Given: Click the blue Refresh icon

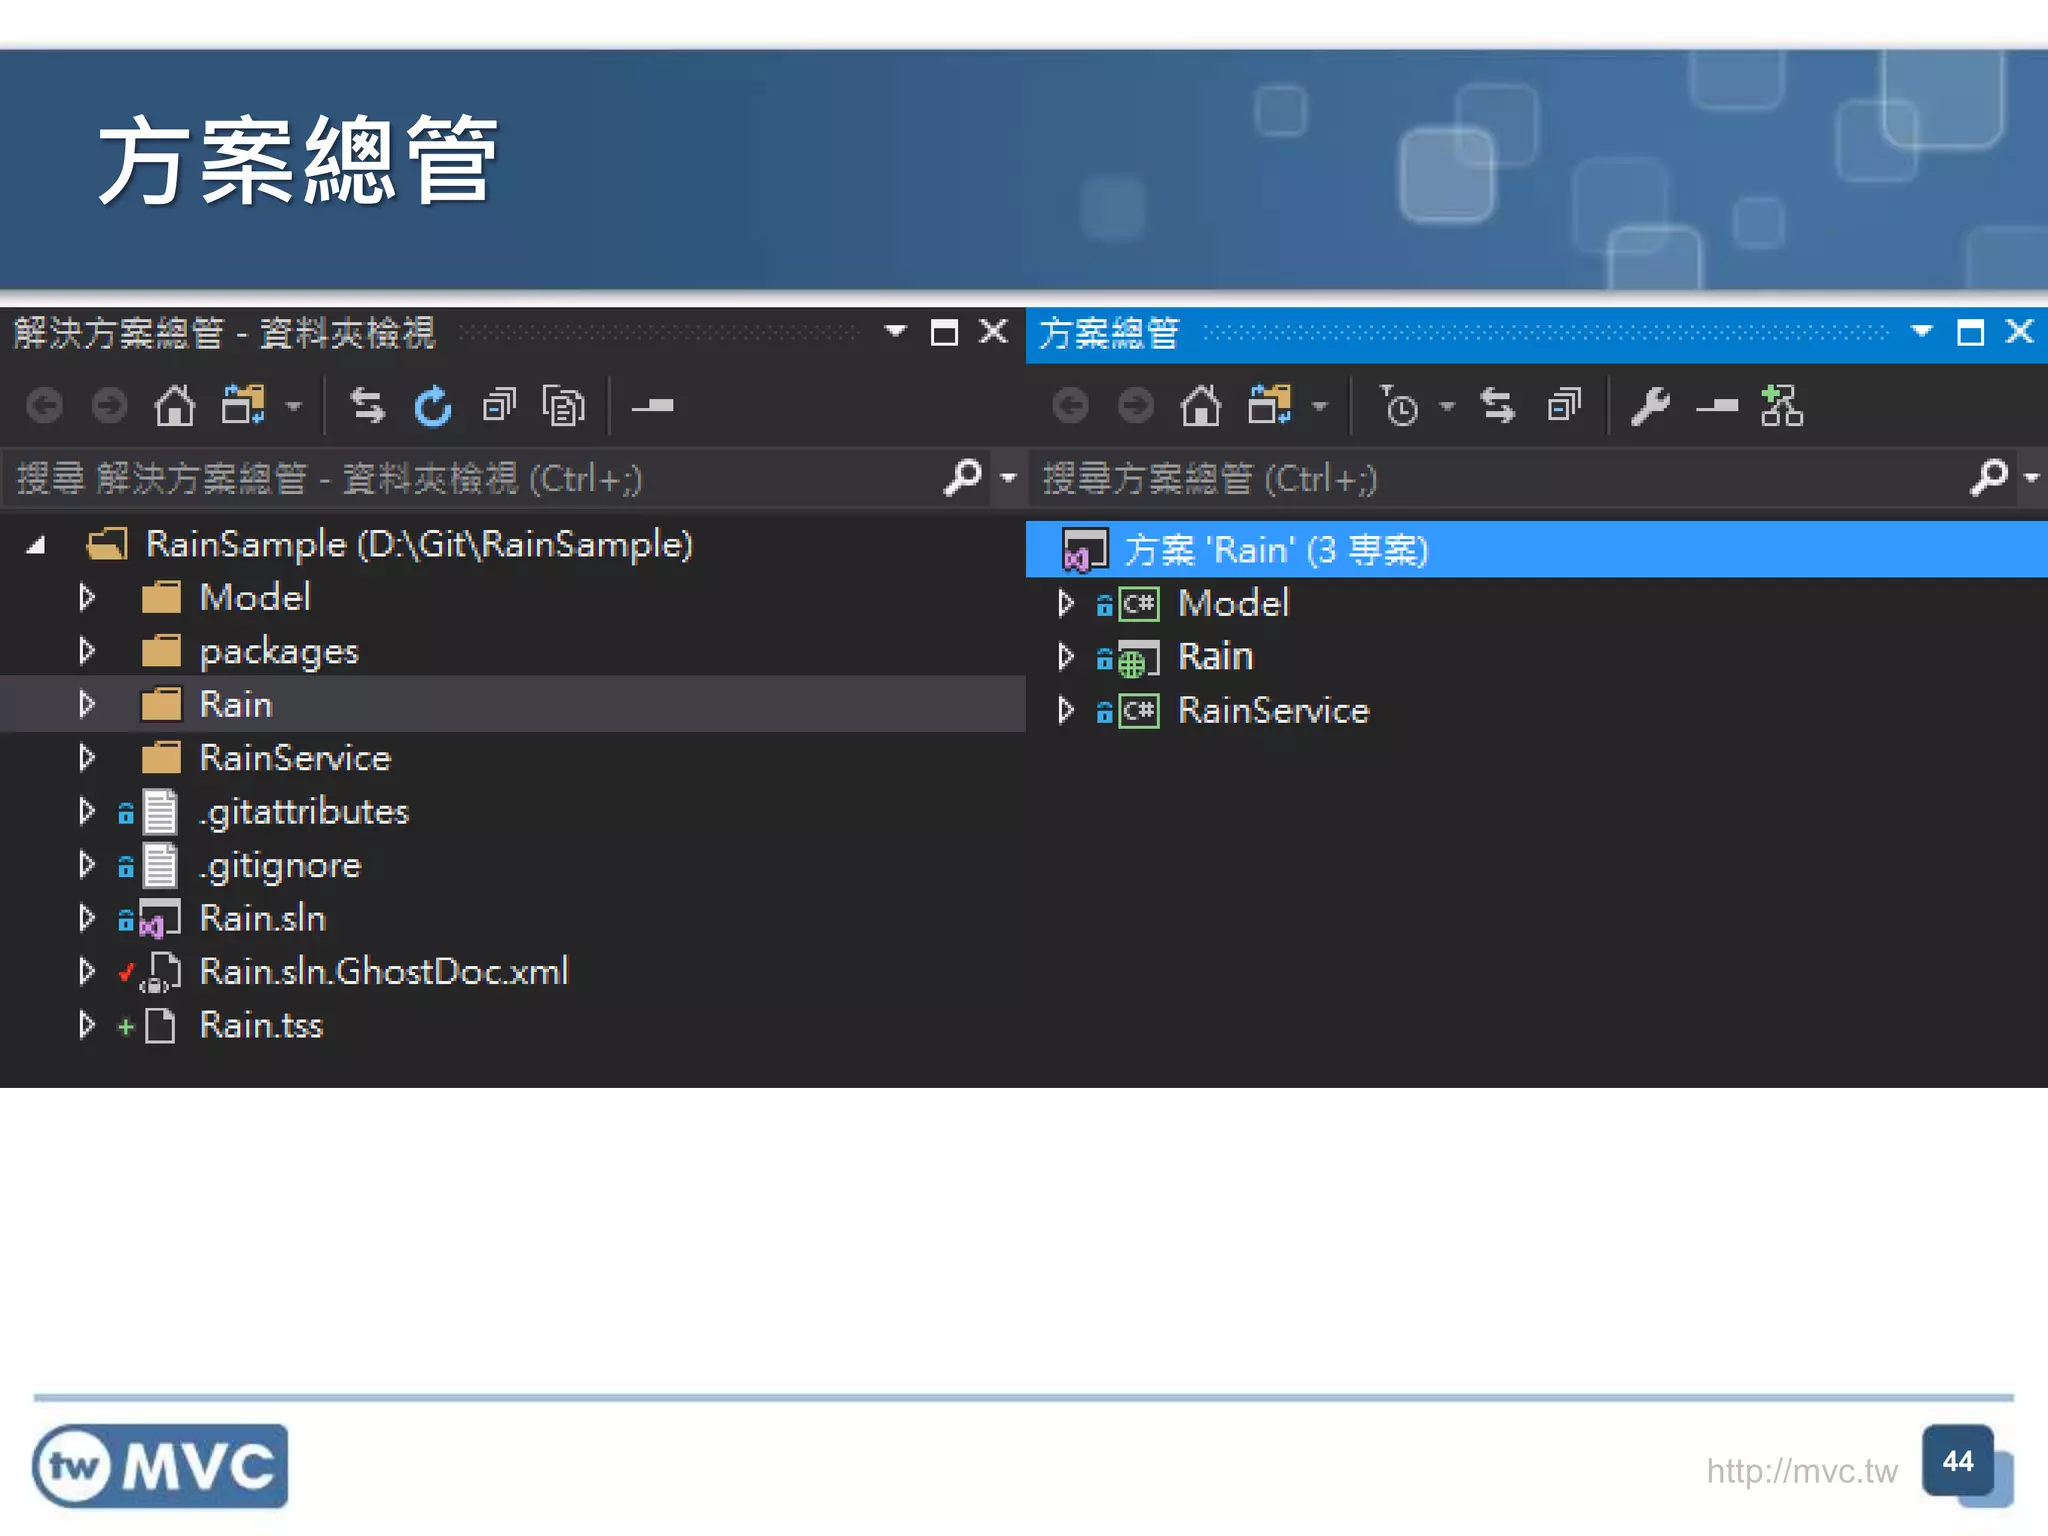Looking at the screenshot, I should tap(433, 406).
